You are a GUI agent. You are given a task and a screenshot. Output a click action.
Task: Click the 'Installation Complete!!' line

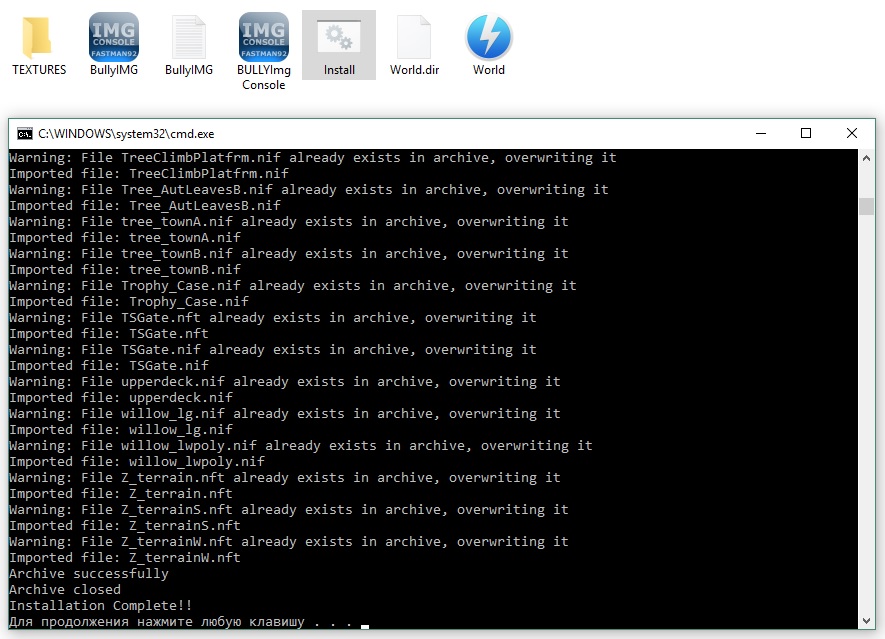[100, 606]
